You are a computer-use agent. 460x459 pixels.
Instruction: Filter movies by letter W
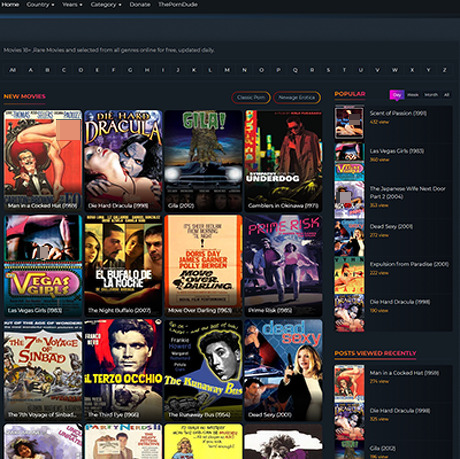[395, 70]
